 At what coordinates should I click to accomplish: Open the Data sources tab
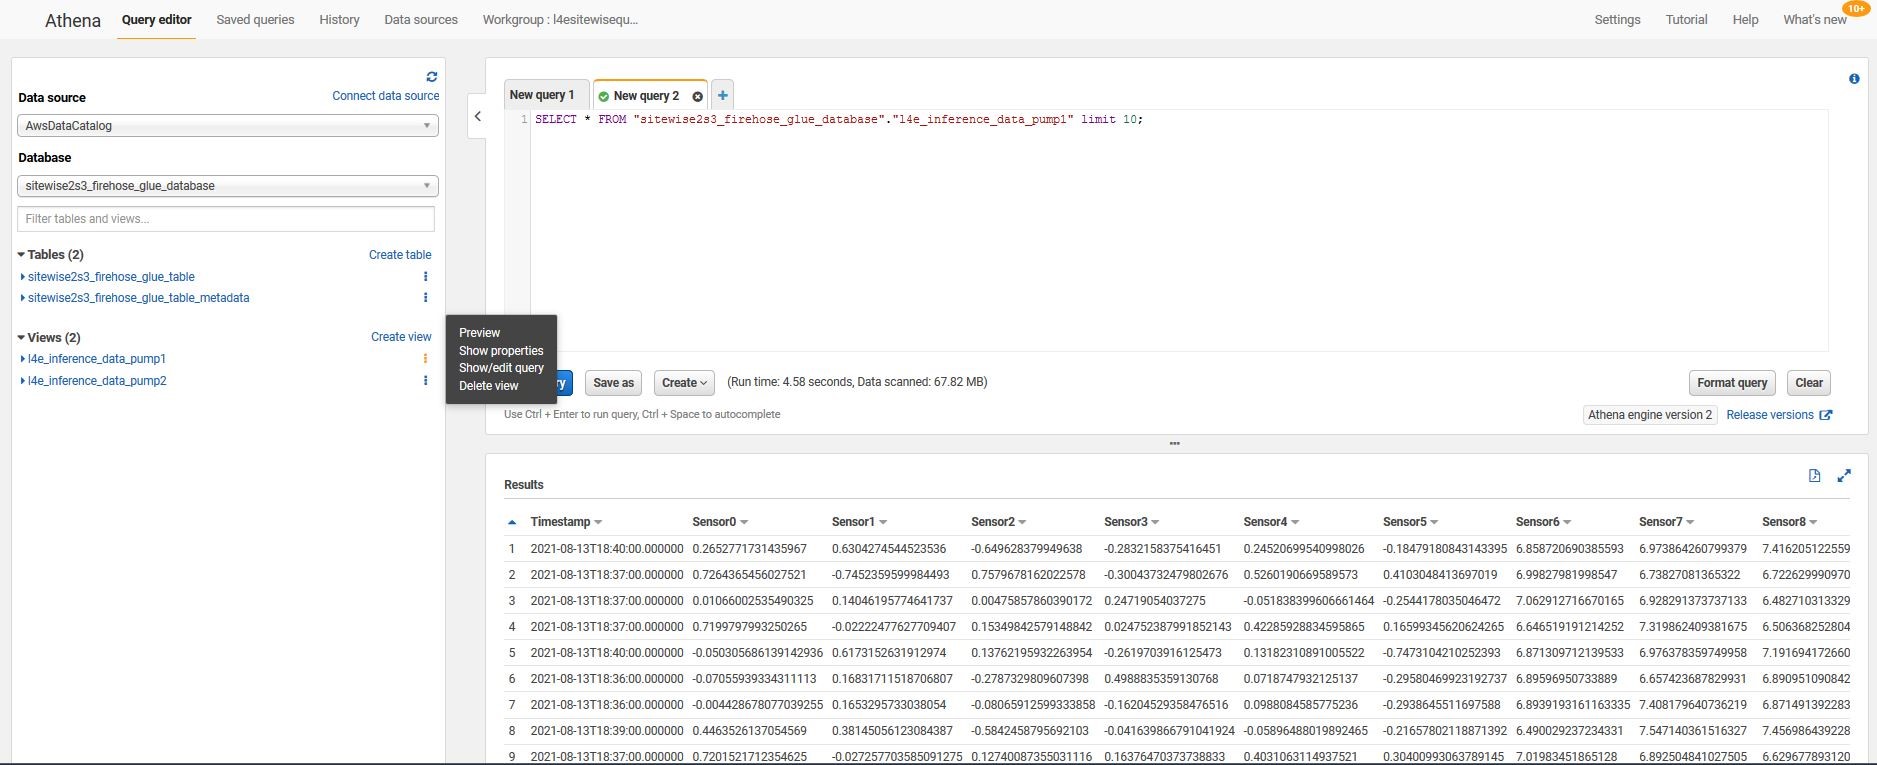421,20
